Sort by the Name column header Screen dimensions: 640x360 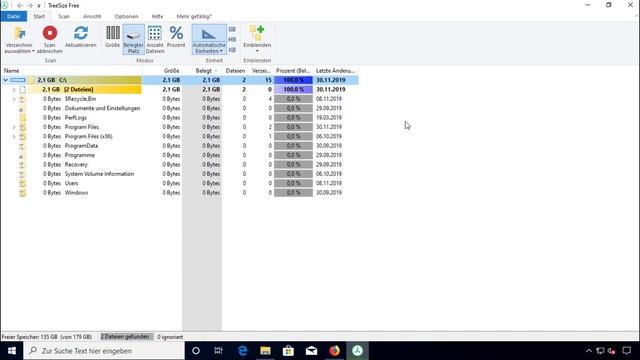coord(71,71)
